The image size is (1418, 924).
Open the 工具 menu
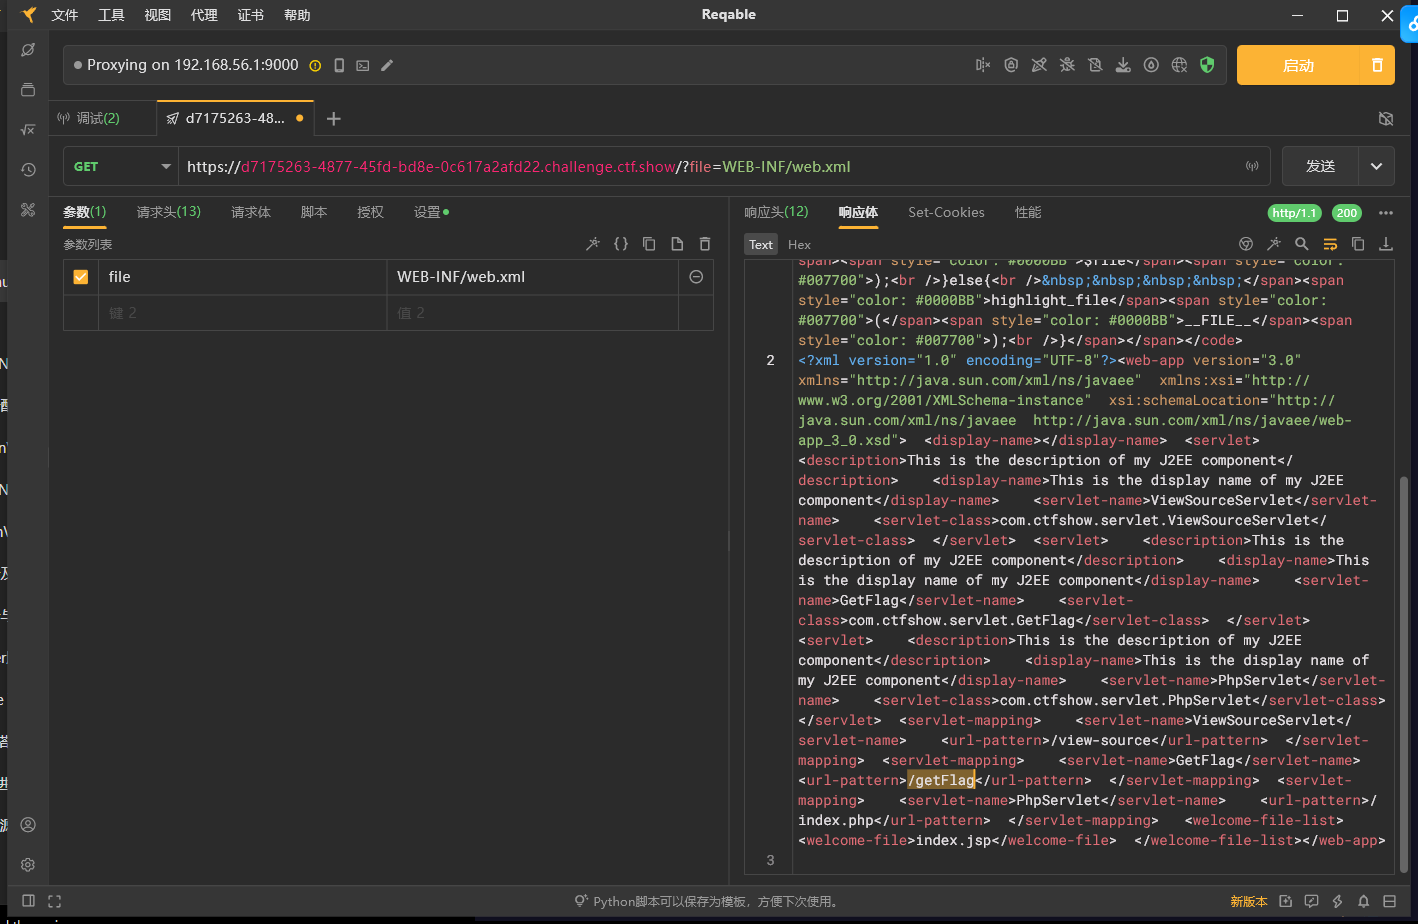click(111, 15)
